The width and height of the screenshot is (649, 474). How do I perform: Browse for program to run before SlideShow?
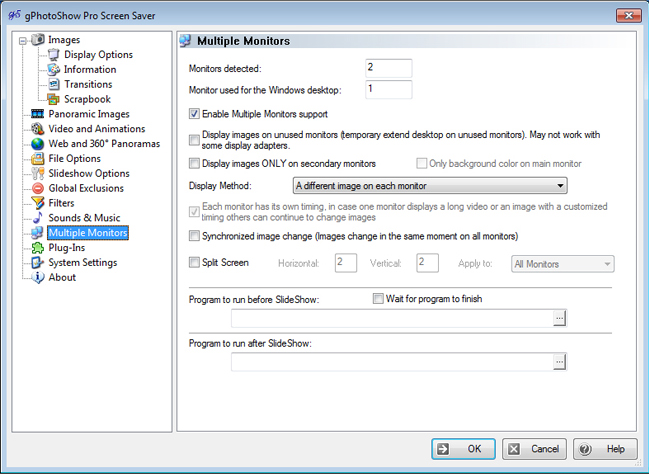tap(560, 318)
